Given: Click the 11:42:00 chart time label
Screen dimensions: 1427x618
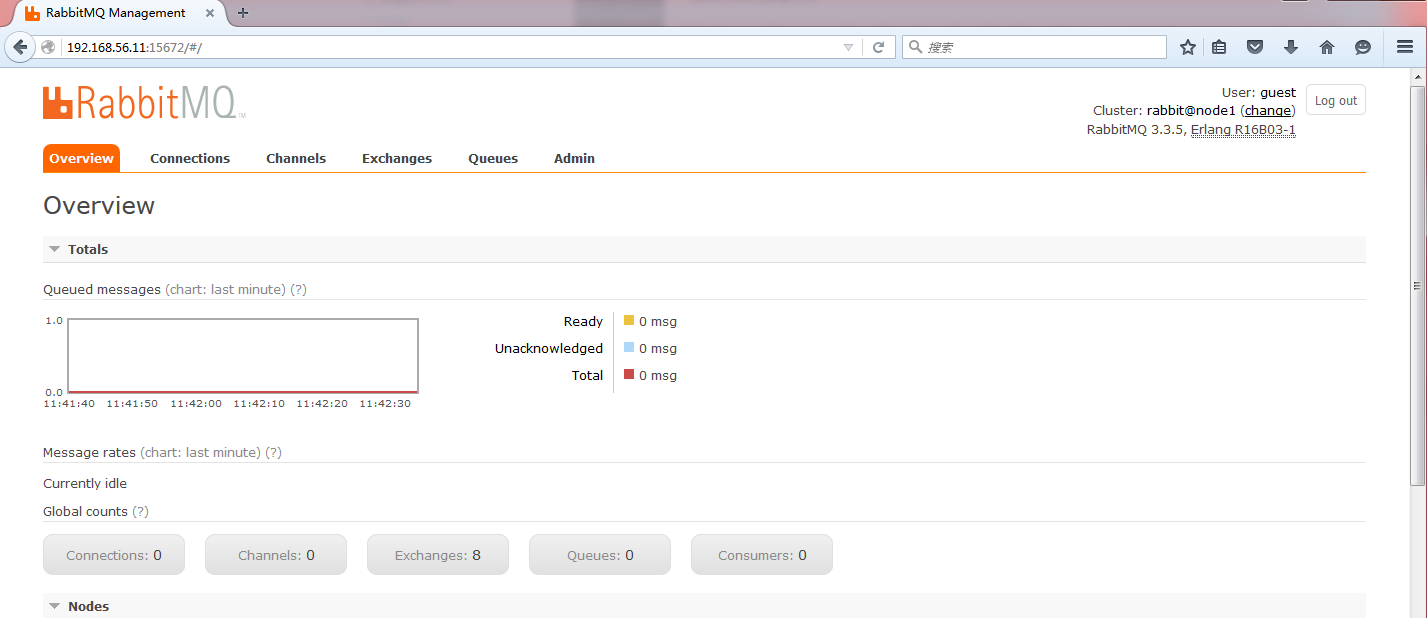Looking at the screenshot, I should click(x=196, y=403).
